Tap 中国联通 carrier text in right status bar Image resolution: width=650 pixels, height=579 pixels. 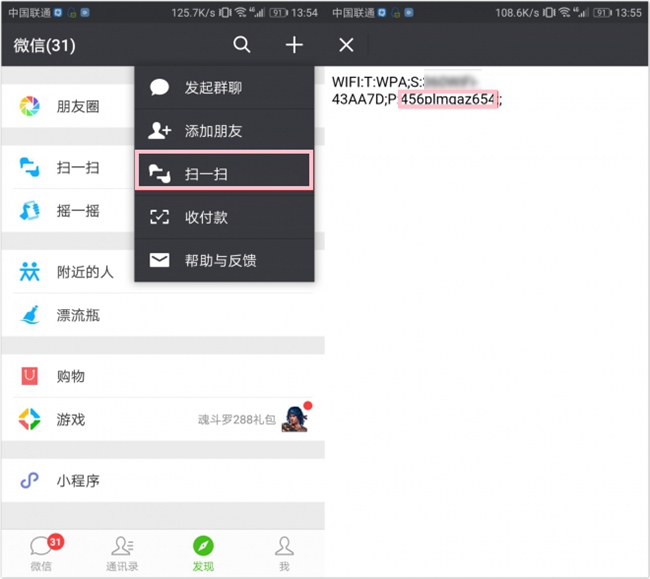(x=353, y=13)
